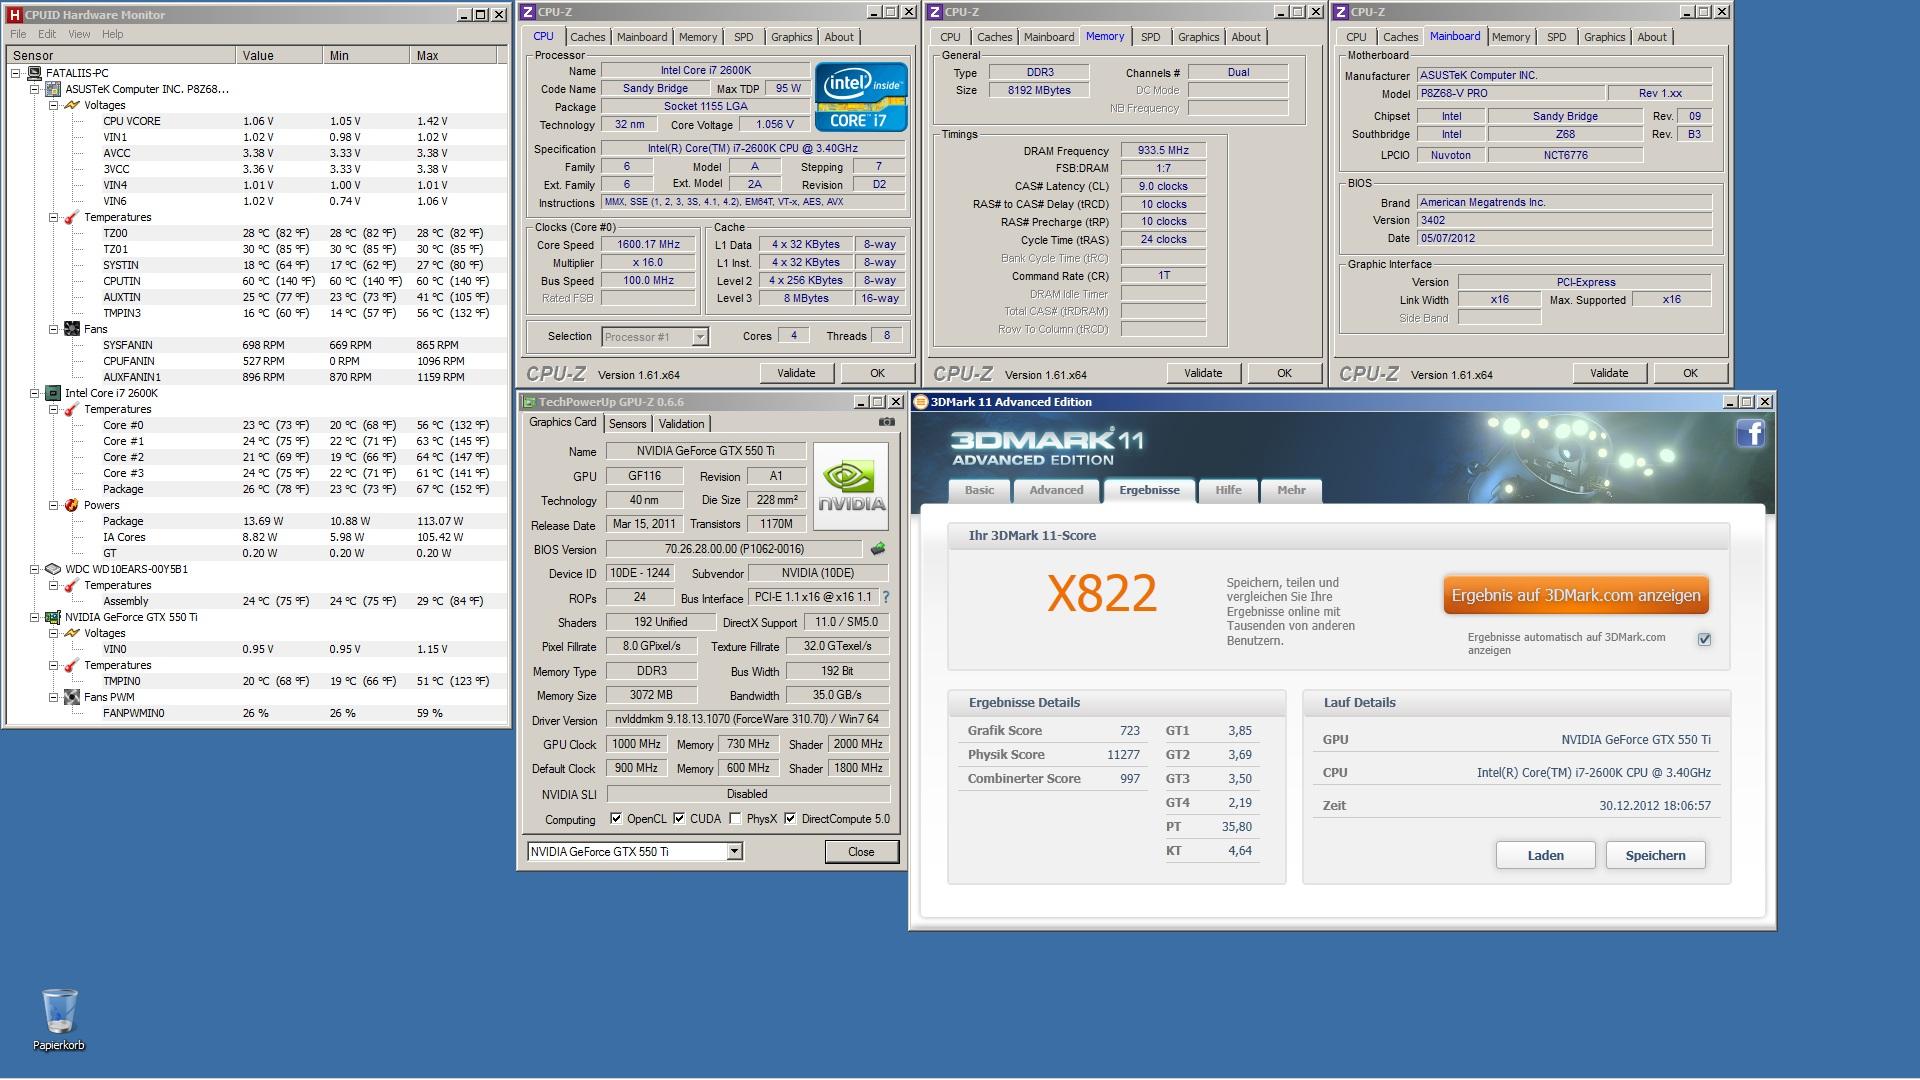Screen dimensions: 1920x1080
Task: Collapse the FATALIIS-PC tree node
Action: (16, 73)
